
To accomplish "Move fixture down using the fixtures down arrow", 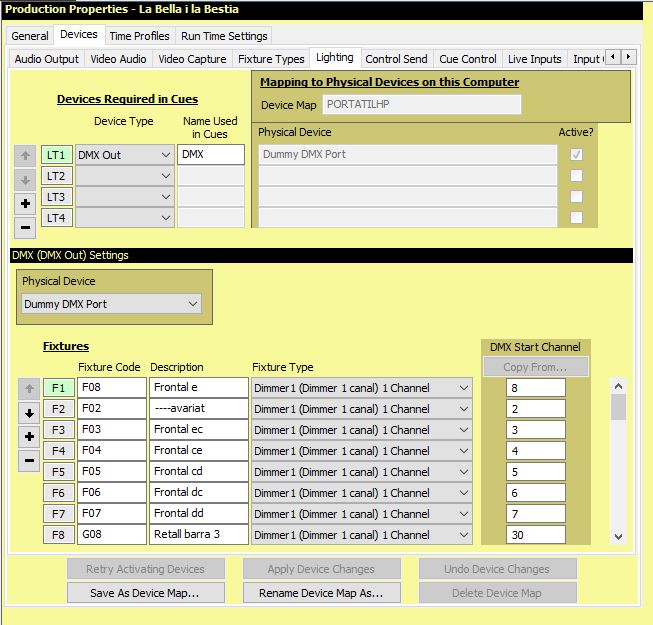I will click(x=29, y=412).
